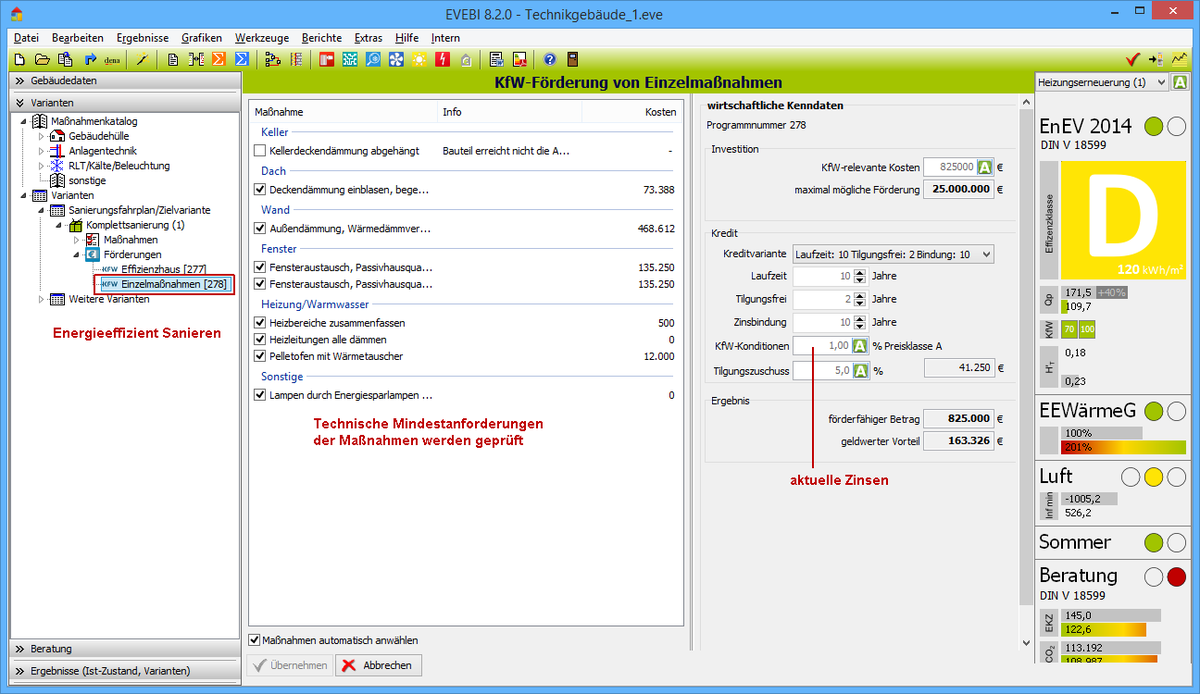Click the gray house toolbar icon
The height and width of the screenshot is (694, 1200).
pos(465,59)
